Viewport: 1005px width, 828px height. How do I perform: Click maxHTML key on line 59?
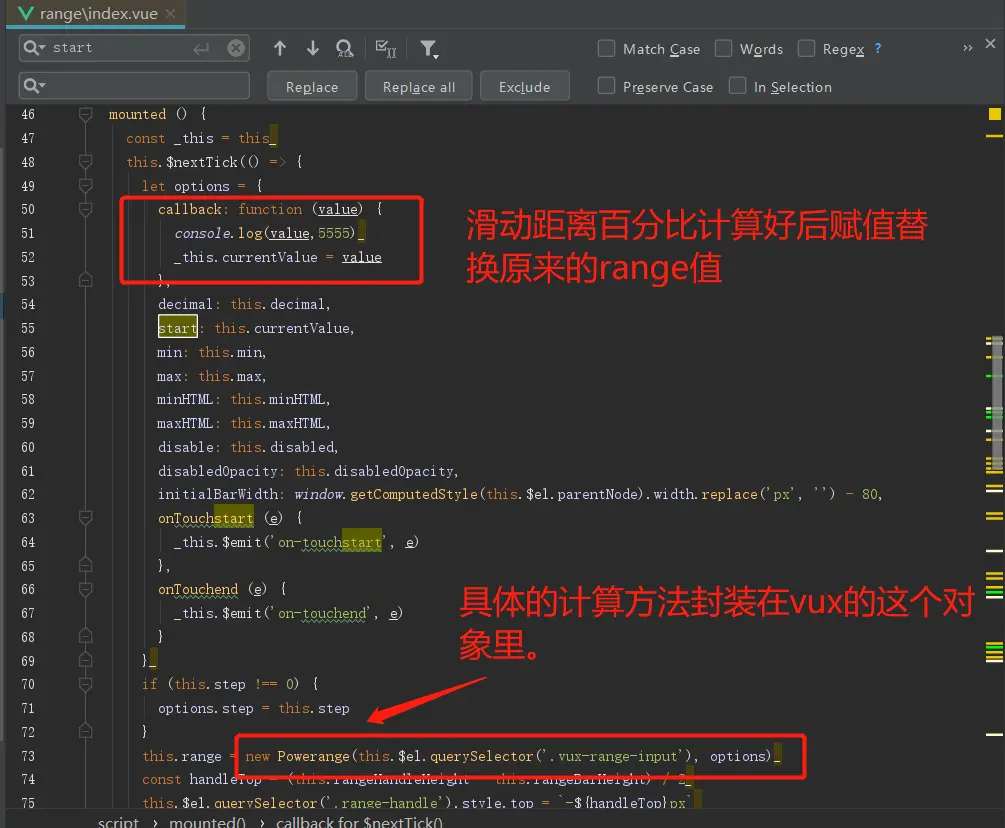tap(185, 423)
